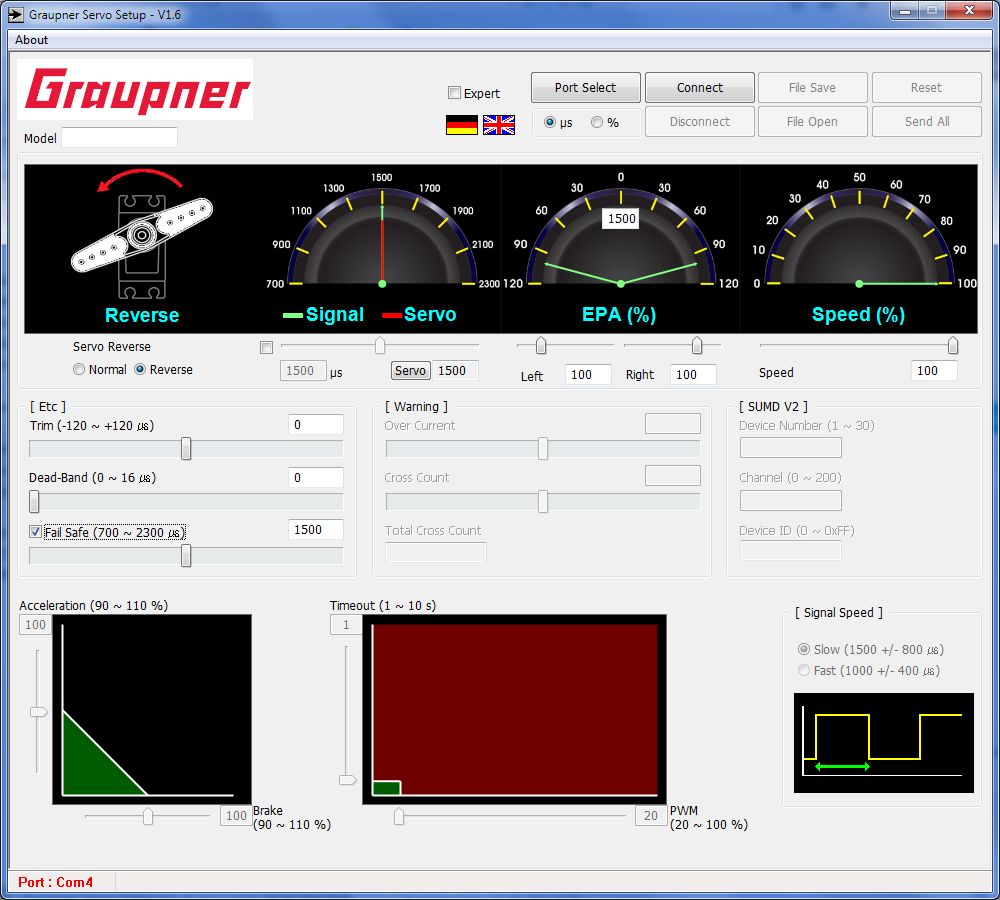Click the Acceleration vertical slider handle
This screenshot has height=900, width=1000.
click(x=38, y=712)
